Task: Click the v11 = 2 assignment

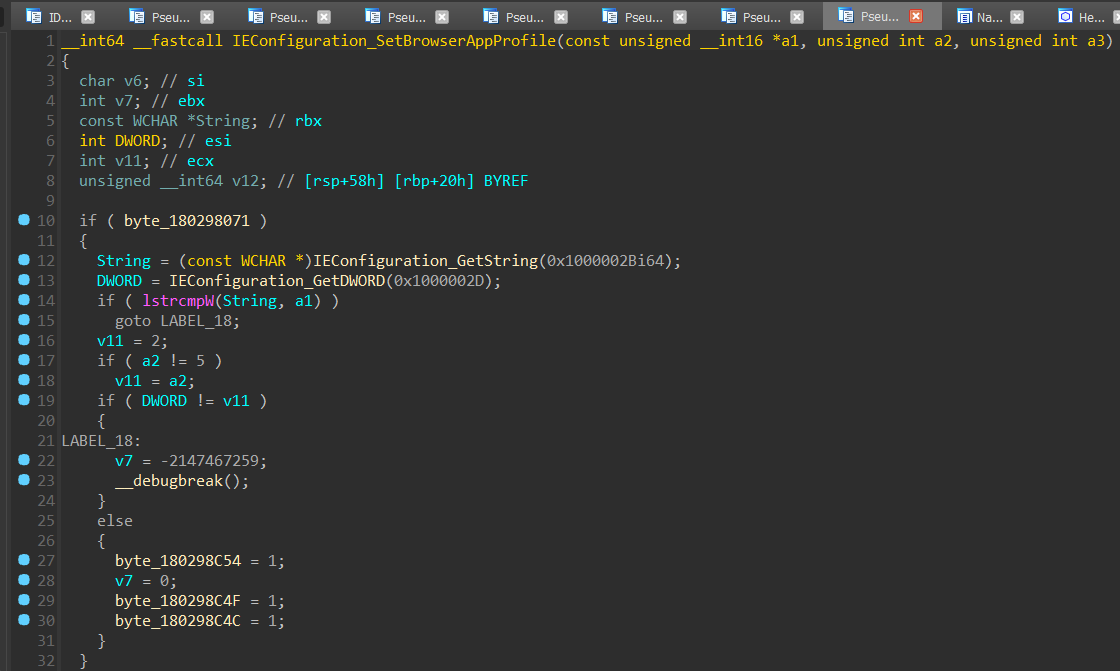Action: 133,341
